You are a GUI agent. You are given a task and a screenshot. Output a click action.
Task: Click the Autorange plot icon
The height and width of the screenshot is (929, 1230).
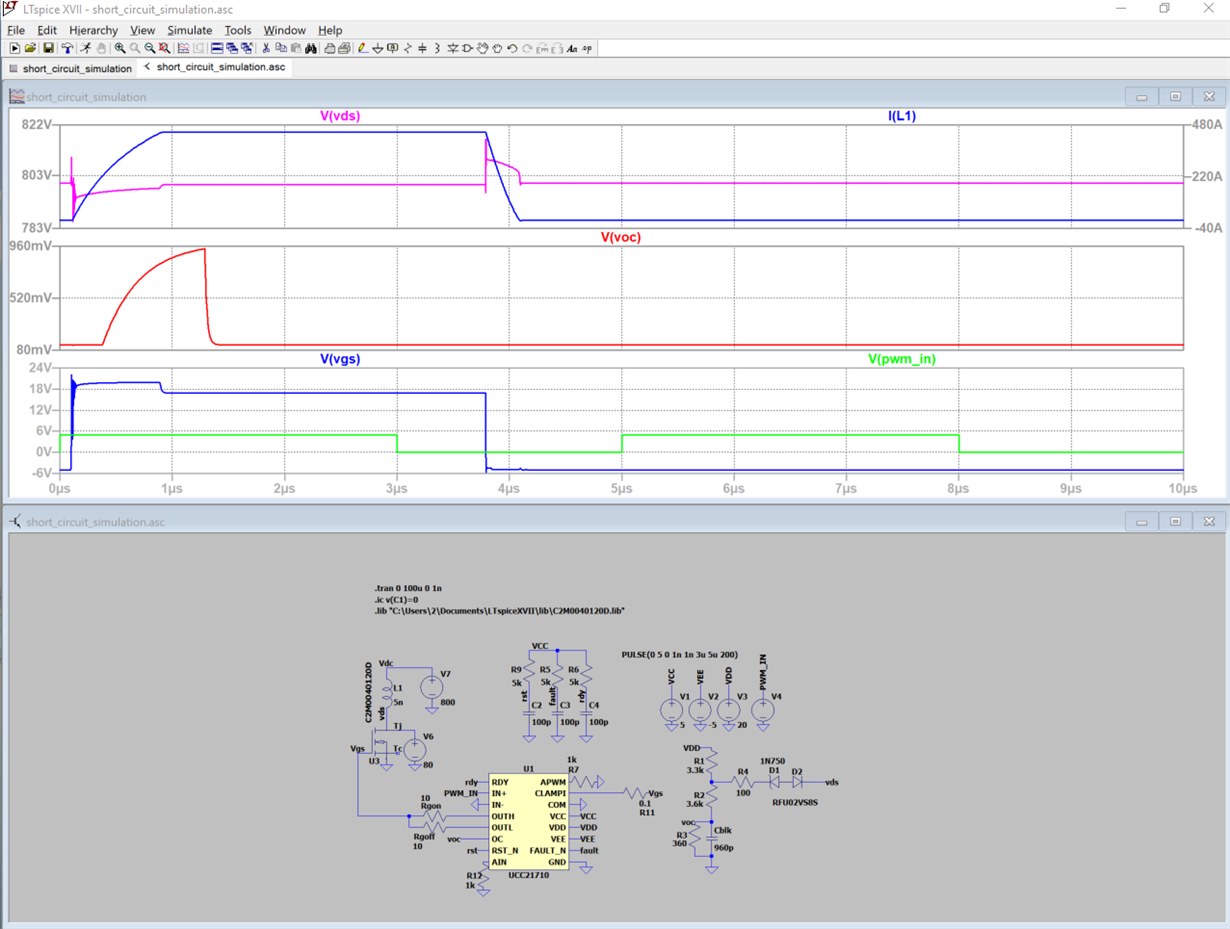(183, 48)
